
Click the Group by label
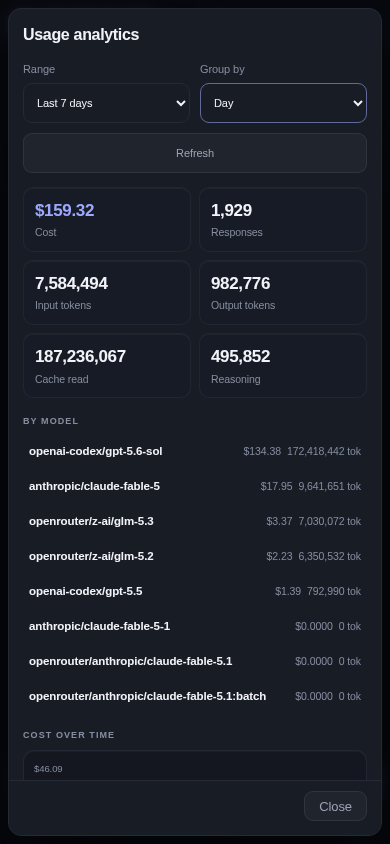tap(222, 69)
